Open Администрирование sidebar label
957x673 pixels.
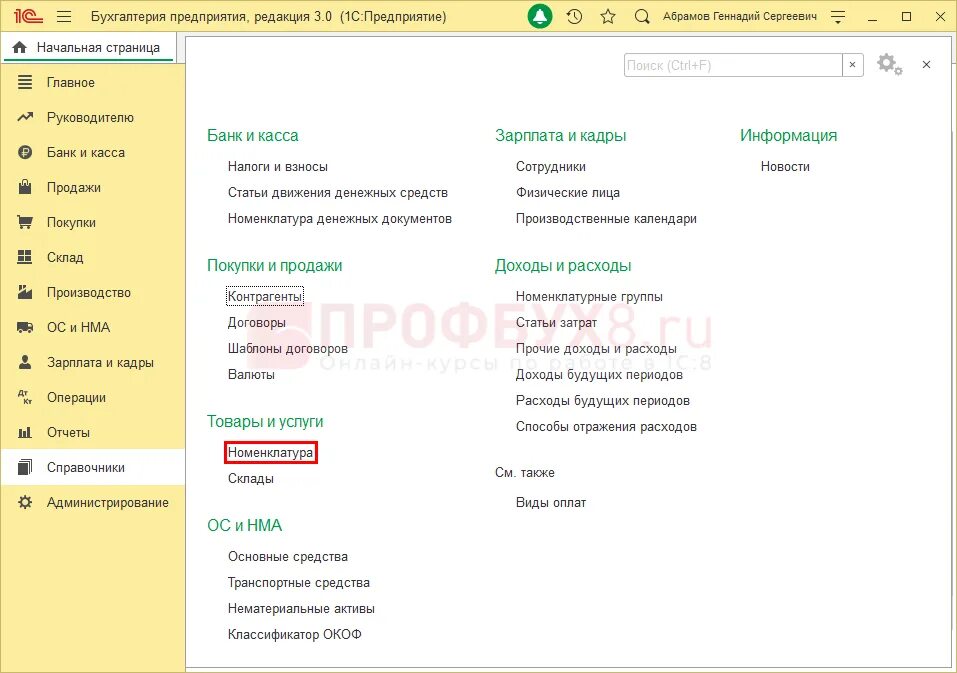108,503
